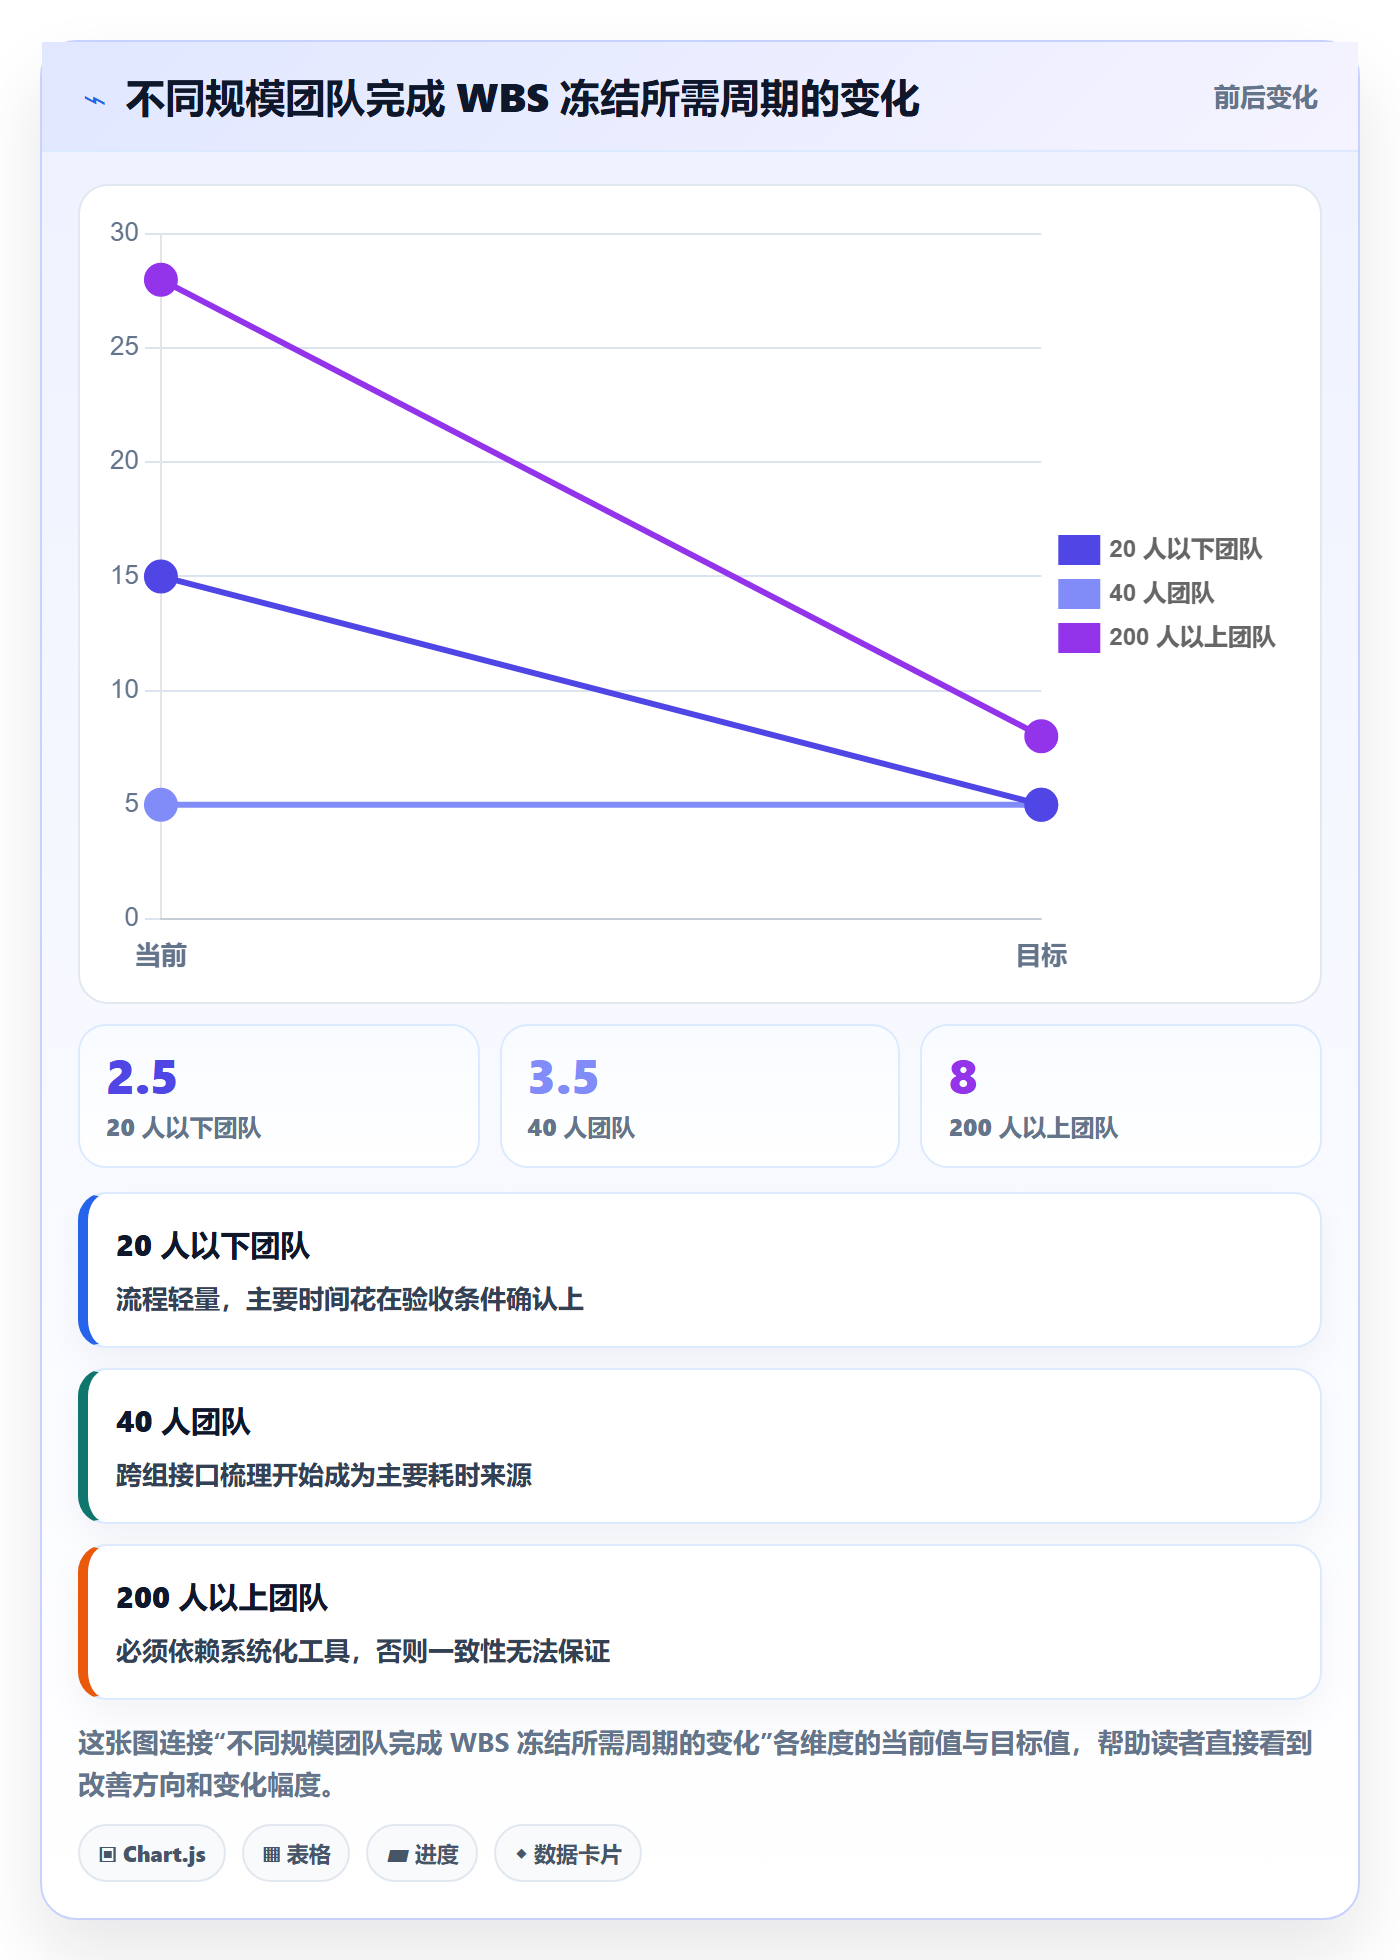Click the purple data point at 28 for 当前

(161, 280)
